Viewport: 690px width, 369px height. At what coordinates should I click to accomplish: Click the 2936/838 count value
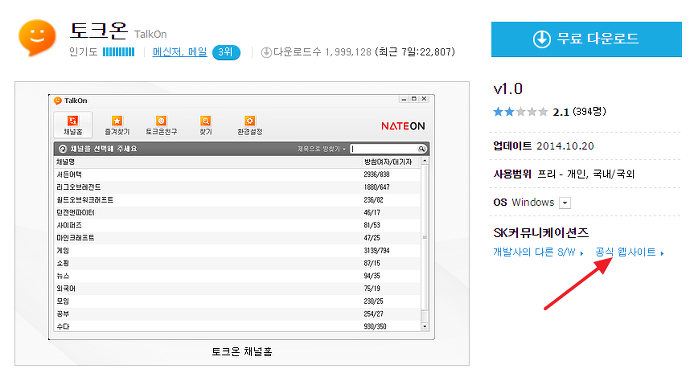[376, 175]
